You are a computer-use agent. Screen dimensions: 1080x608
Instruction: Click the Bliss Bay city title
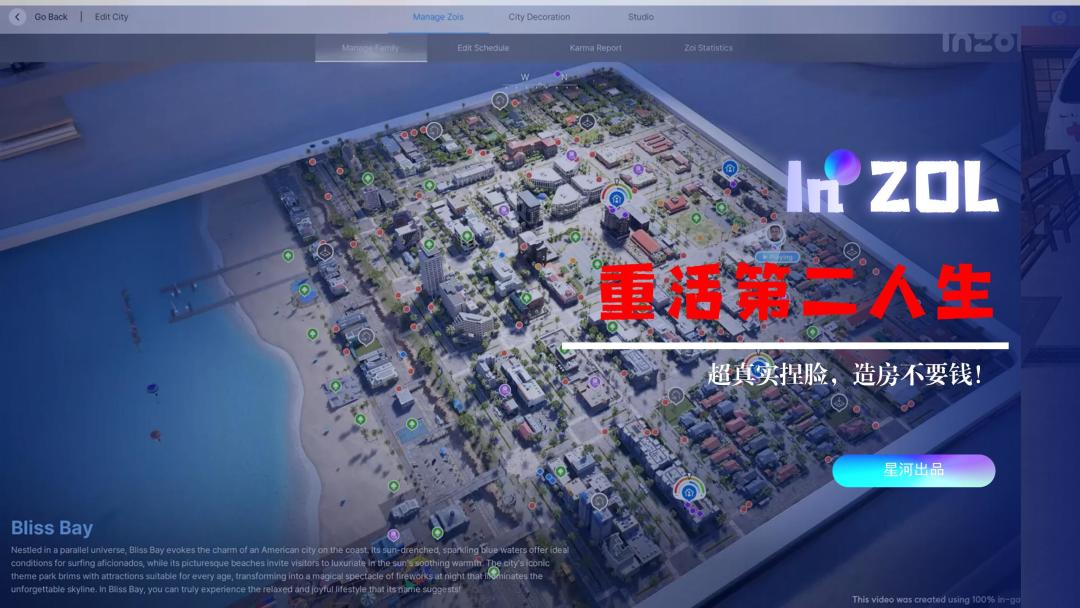click(x=52, y=528)
